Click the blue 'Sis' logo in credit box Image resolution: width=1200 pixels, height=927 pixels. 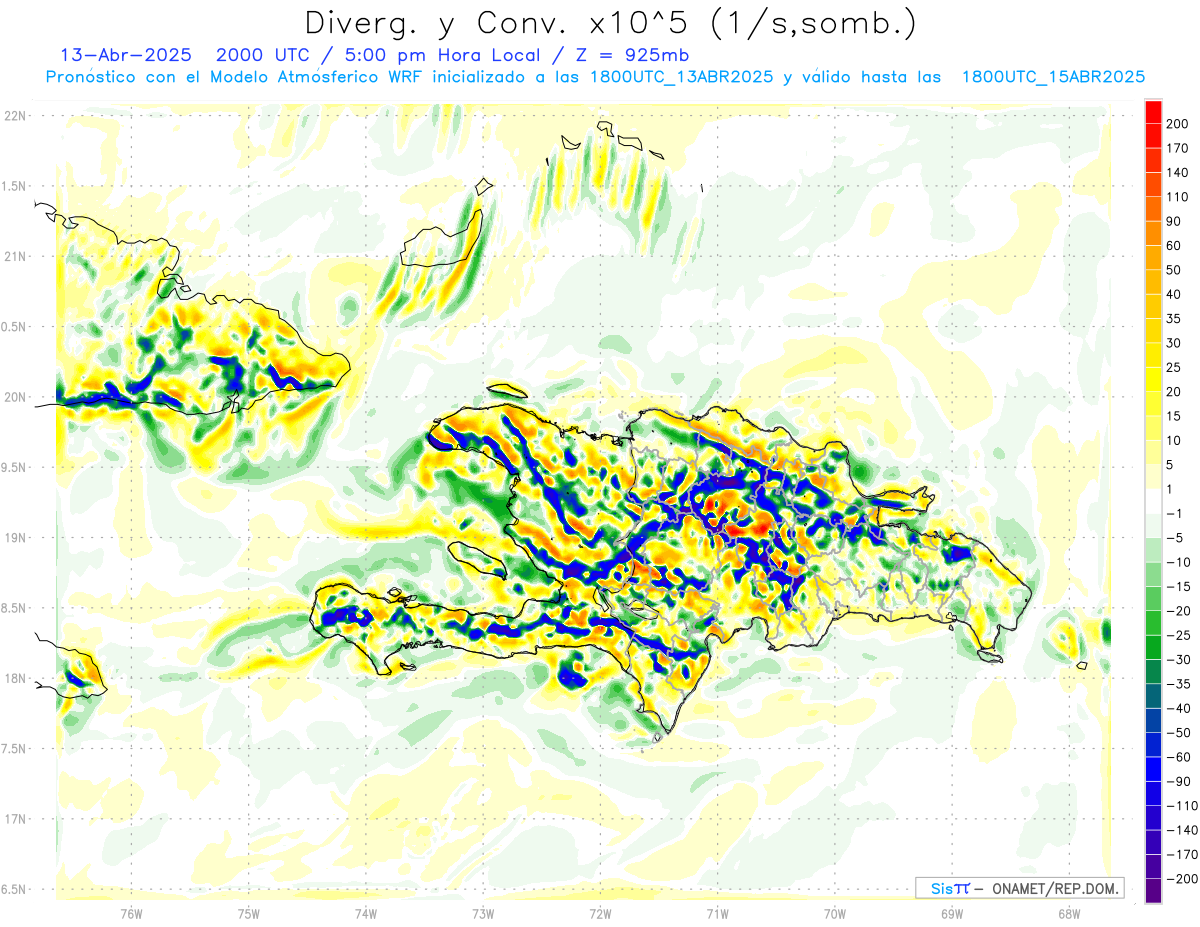pos(942,889)
